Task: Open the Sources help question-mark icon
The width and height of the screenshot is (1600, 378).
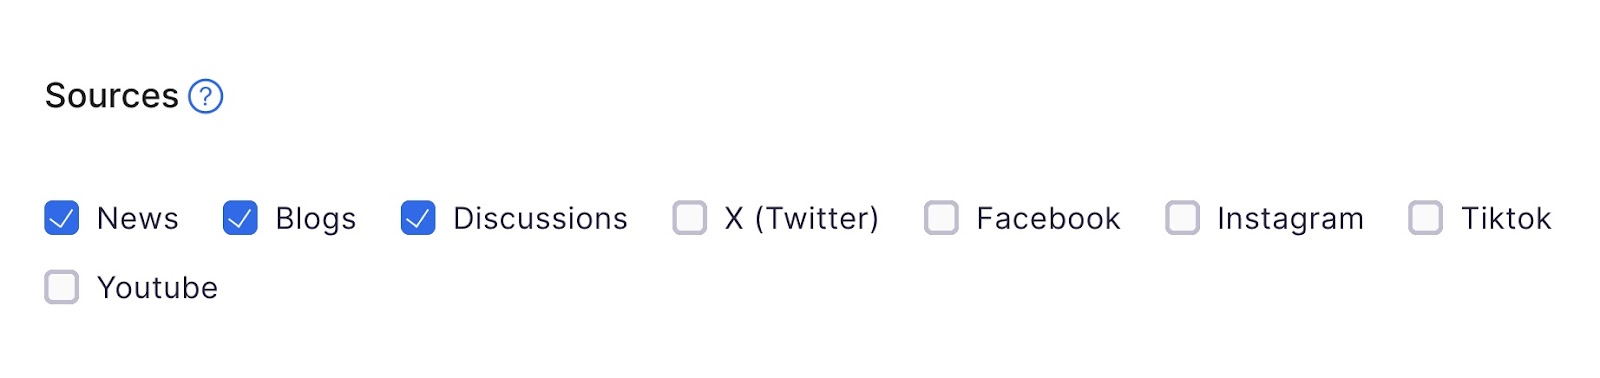Action: (x=206, y=97)
